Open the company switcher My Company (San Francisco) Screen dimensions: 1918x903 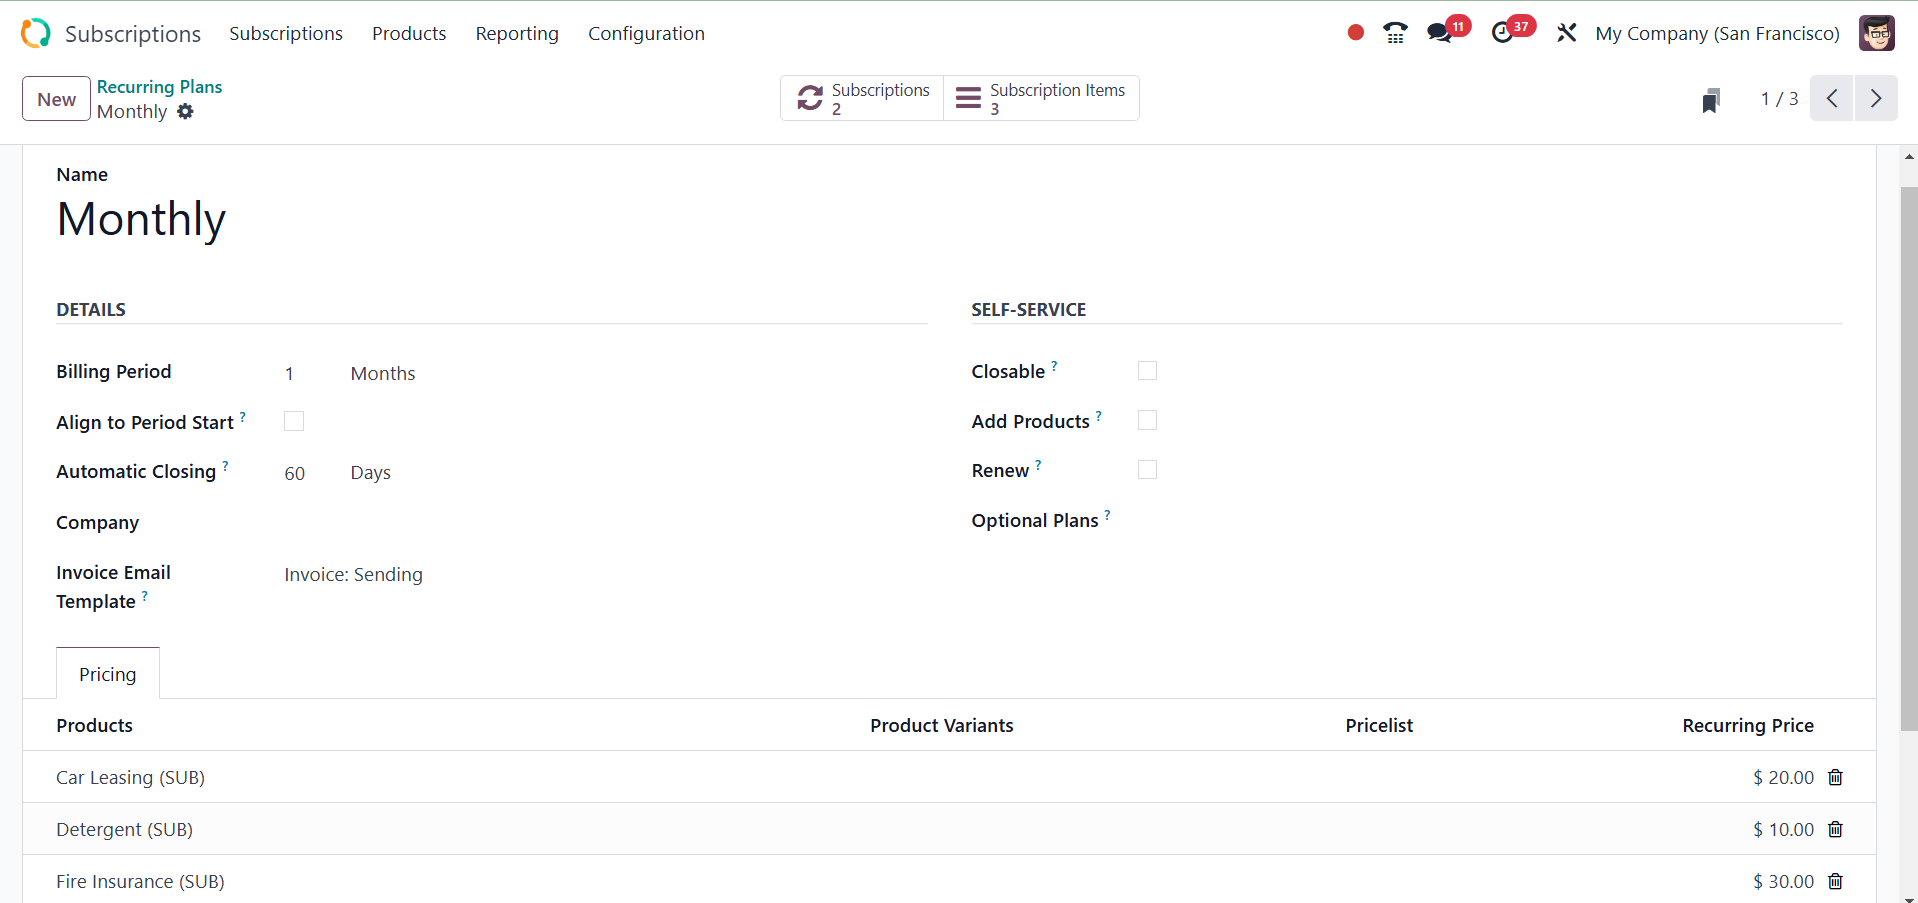coord(1717,33)
